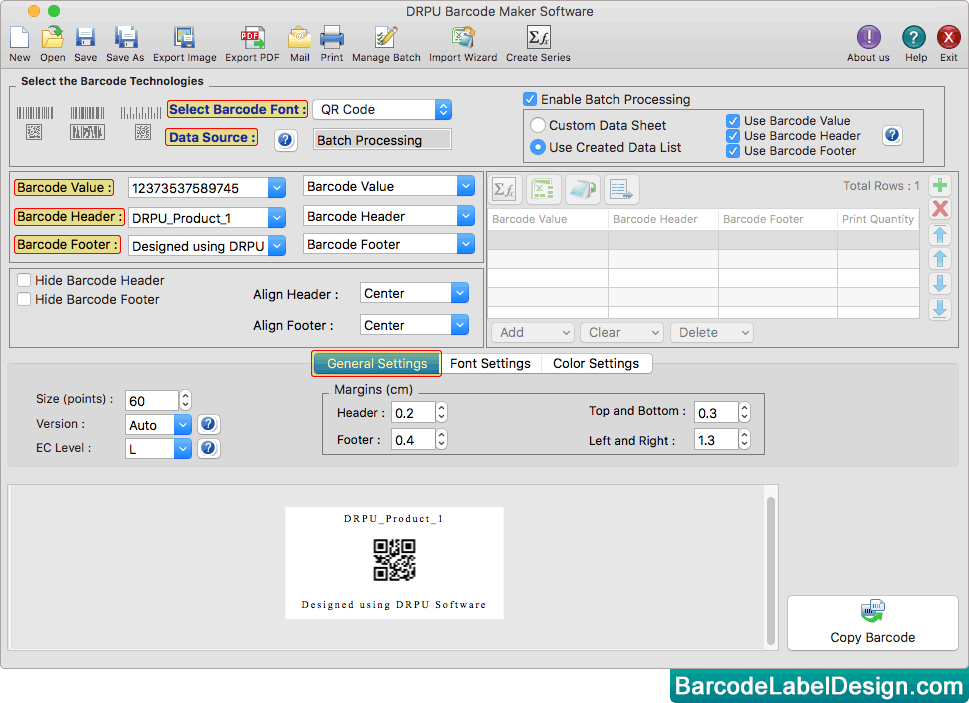Click the Exit toolbar icon
This screenshot has width=969, height=703.
949,38
